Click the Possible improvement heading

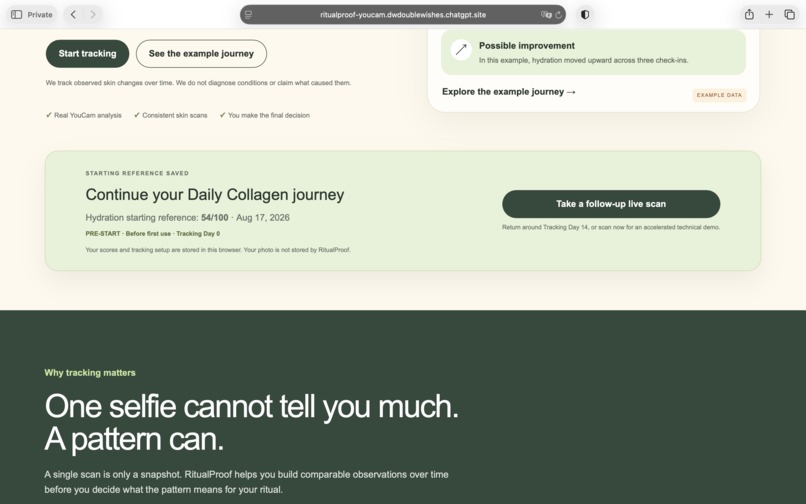coord(527,46)
